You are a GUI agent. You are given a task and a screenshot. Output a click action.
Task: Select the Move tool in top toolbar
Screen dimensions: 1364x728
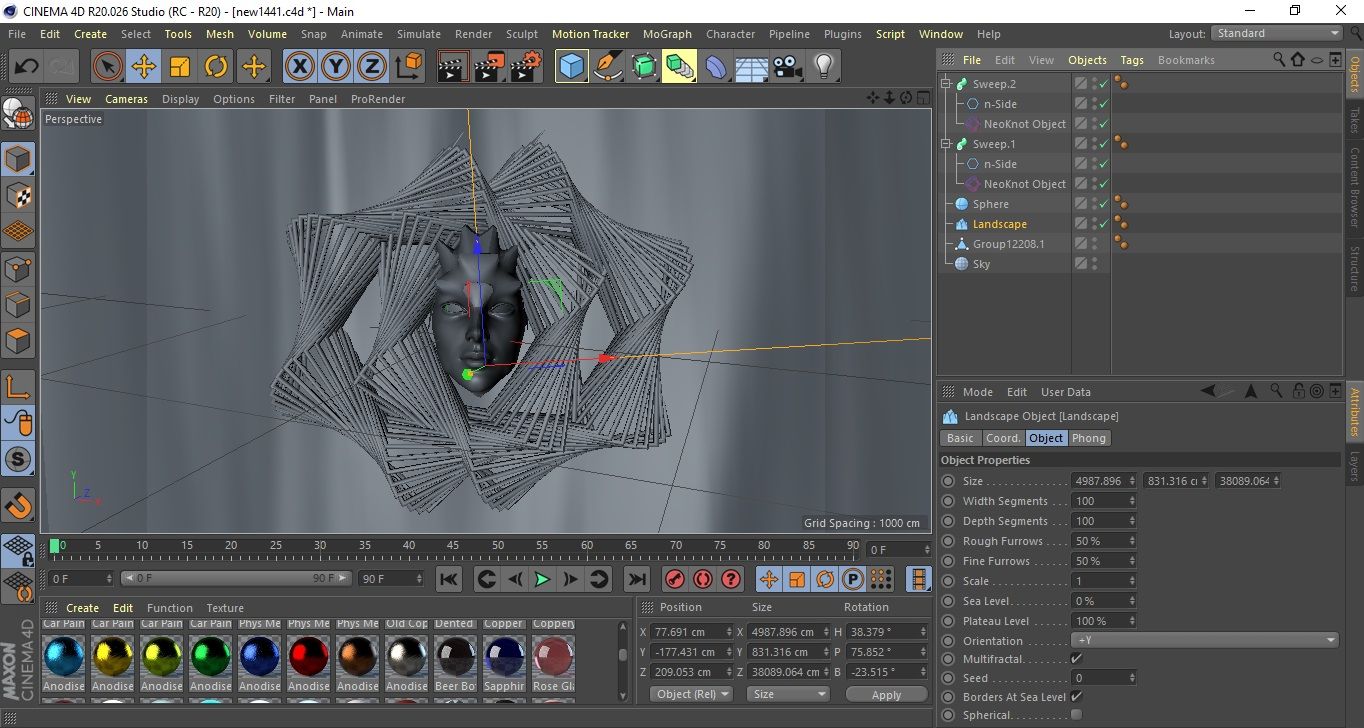pyautogui.click(x=144, y=67)
